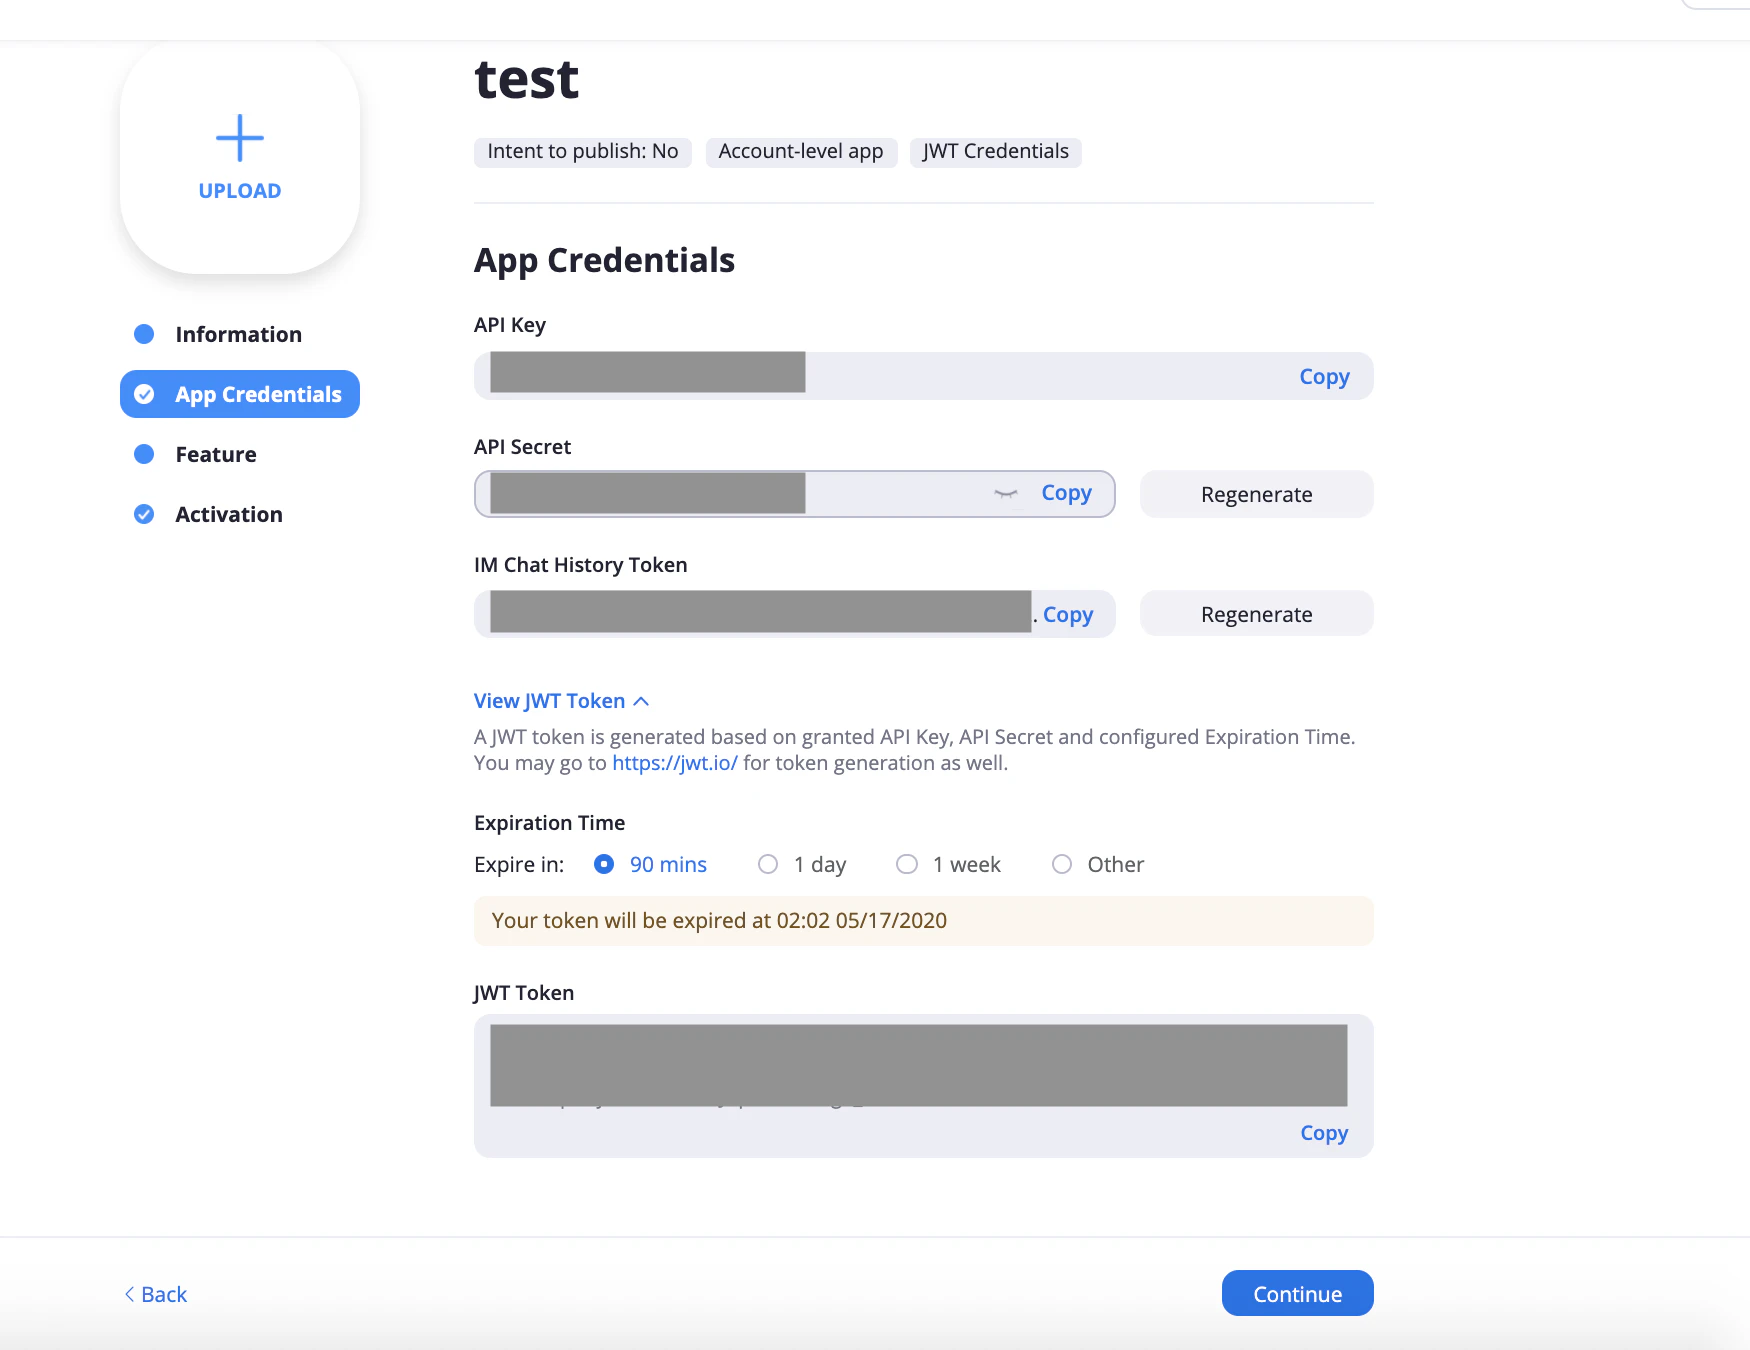Image resolution: width=1750 pixels, height=1350 pixels.
Task: Click the UPLOAD label
Action: [240, 191]
